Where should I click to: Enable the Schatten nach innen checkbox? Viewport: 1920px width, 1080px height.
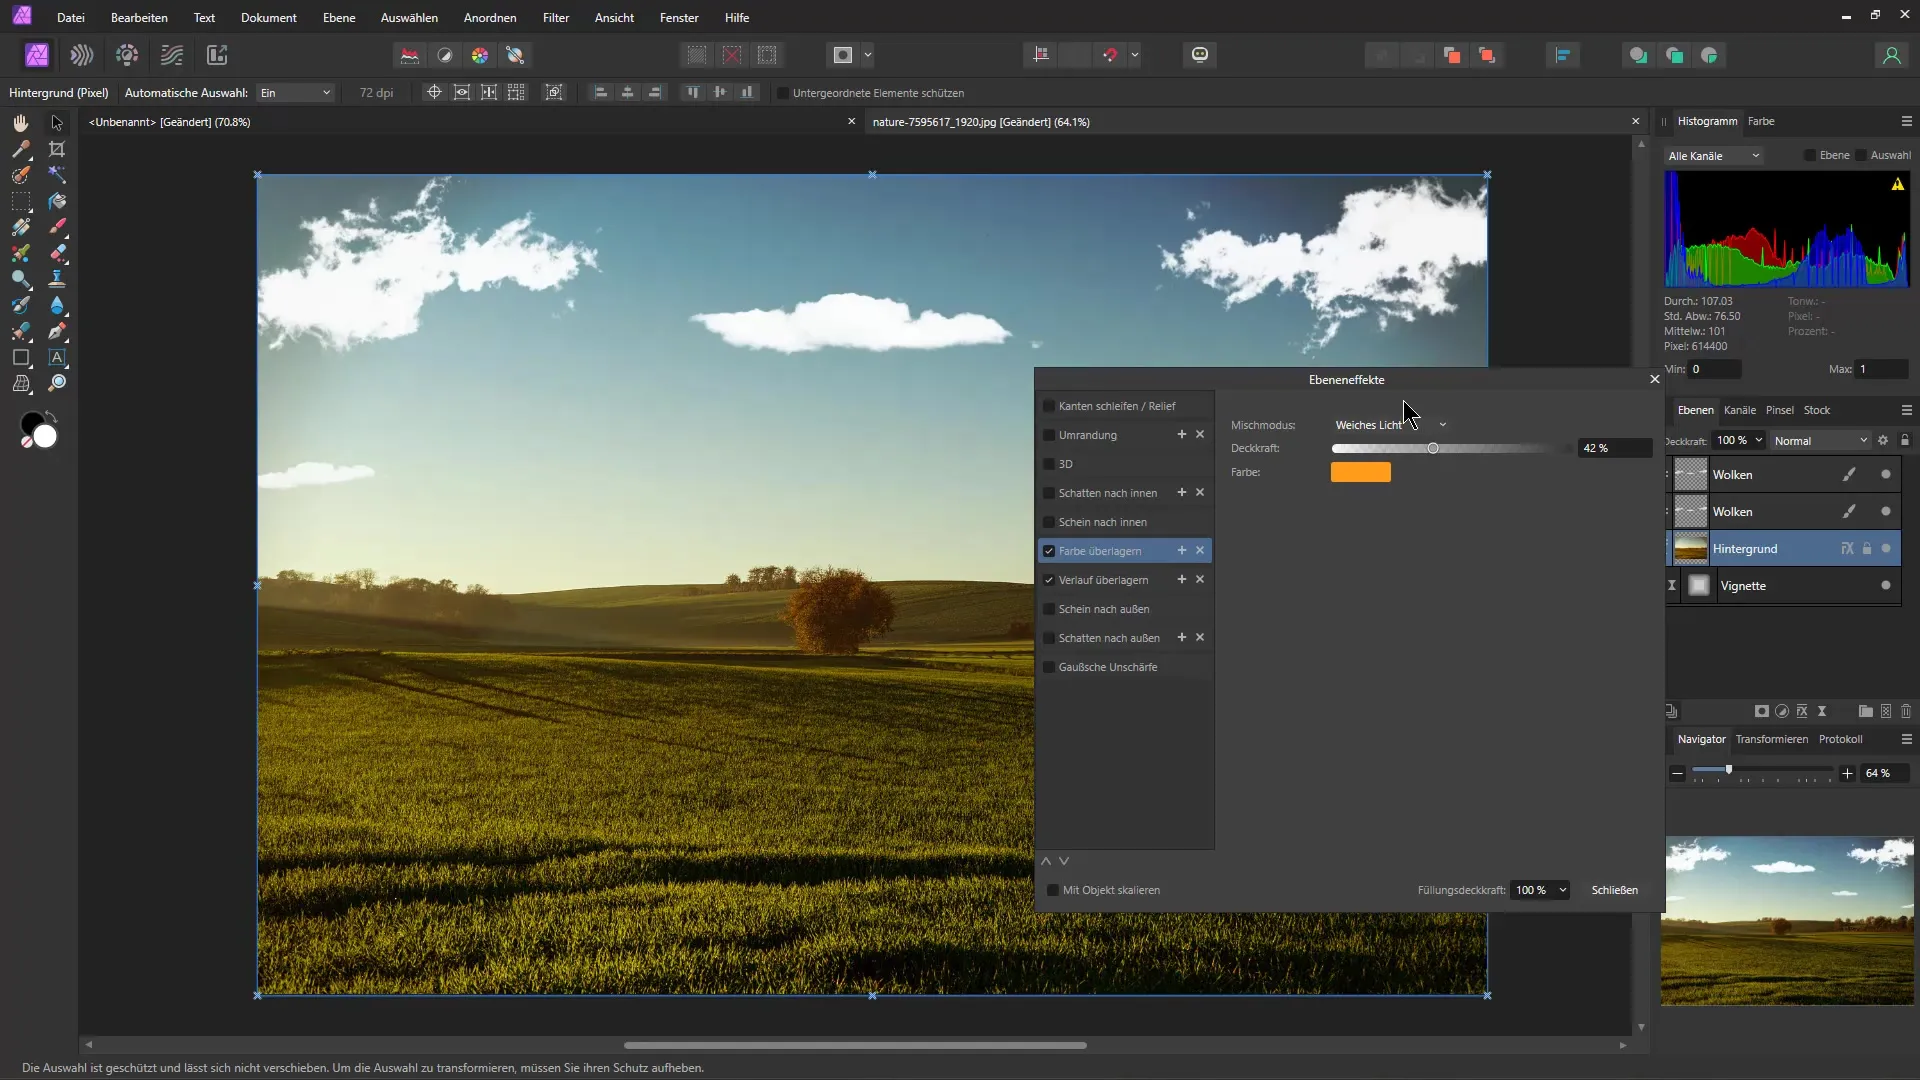(1049, 493)
